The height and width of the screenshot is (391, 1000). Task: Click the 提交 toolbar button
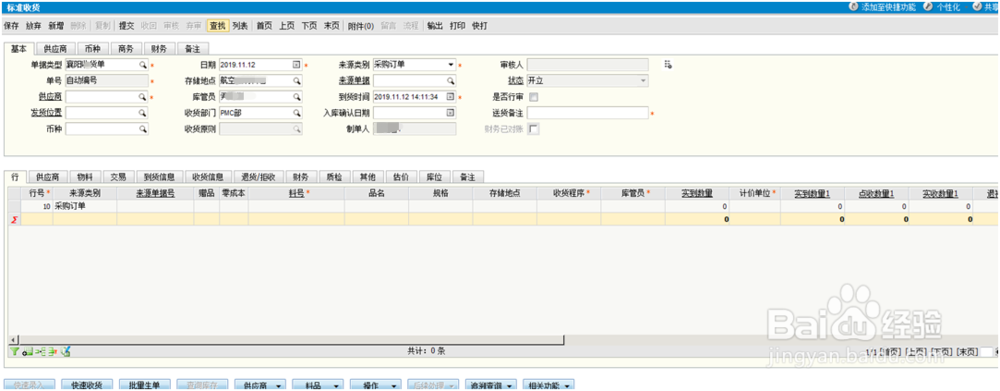127,26
